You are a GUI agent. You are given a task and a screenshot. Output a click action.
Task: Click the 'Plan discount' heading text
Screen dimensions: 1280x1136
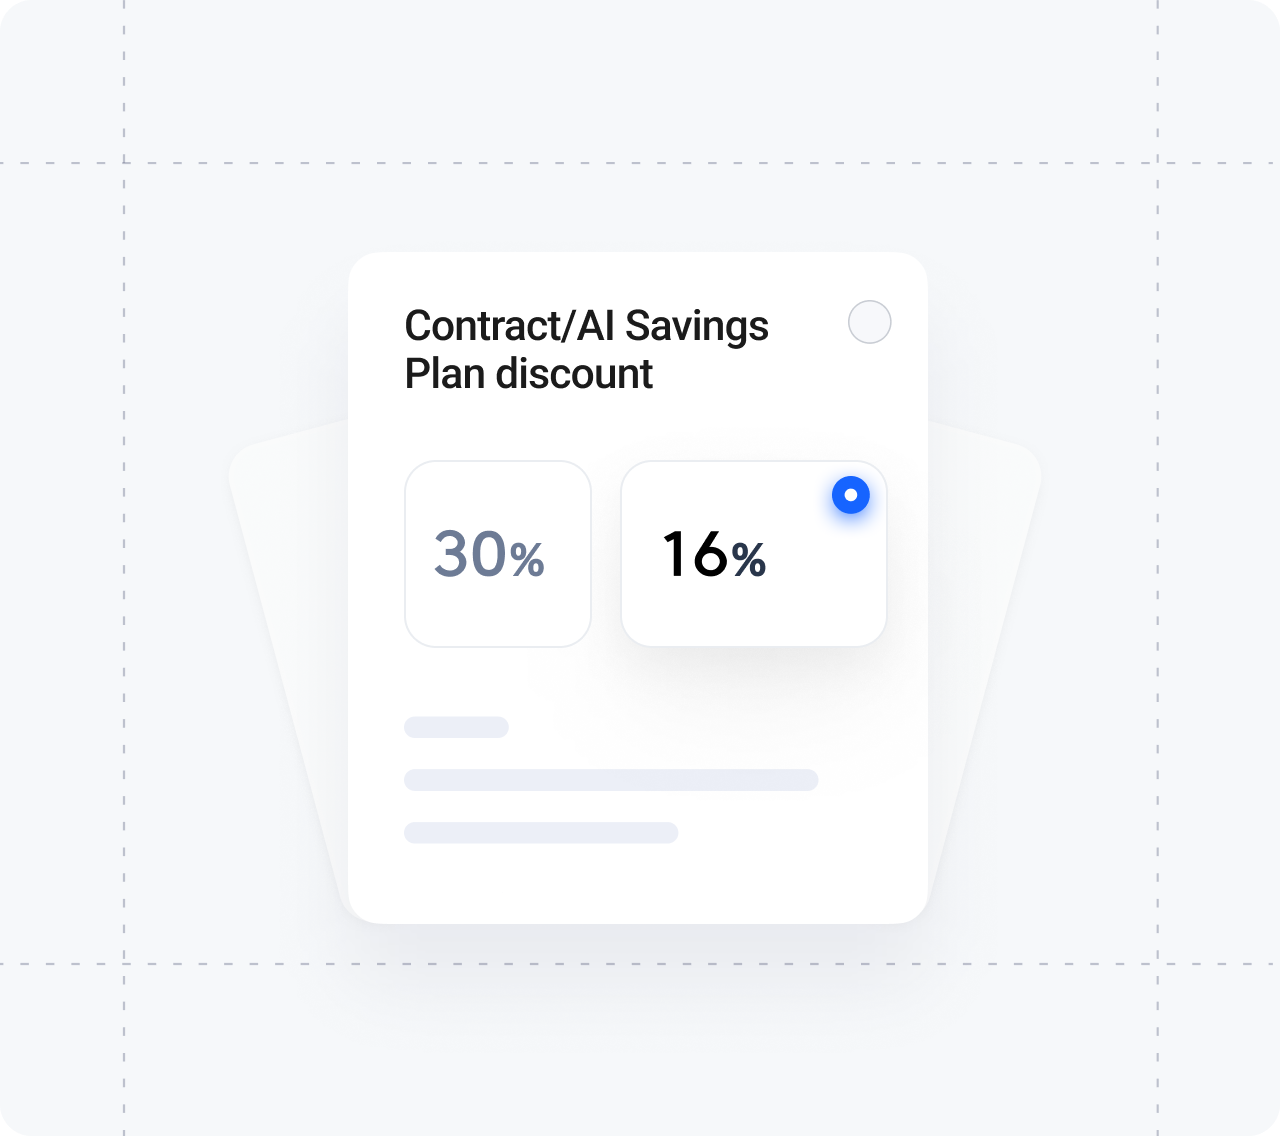[x=528, y=374]
